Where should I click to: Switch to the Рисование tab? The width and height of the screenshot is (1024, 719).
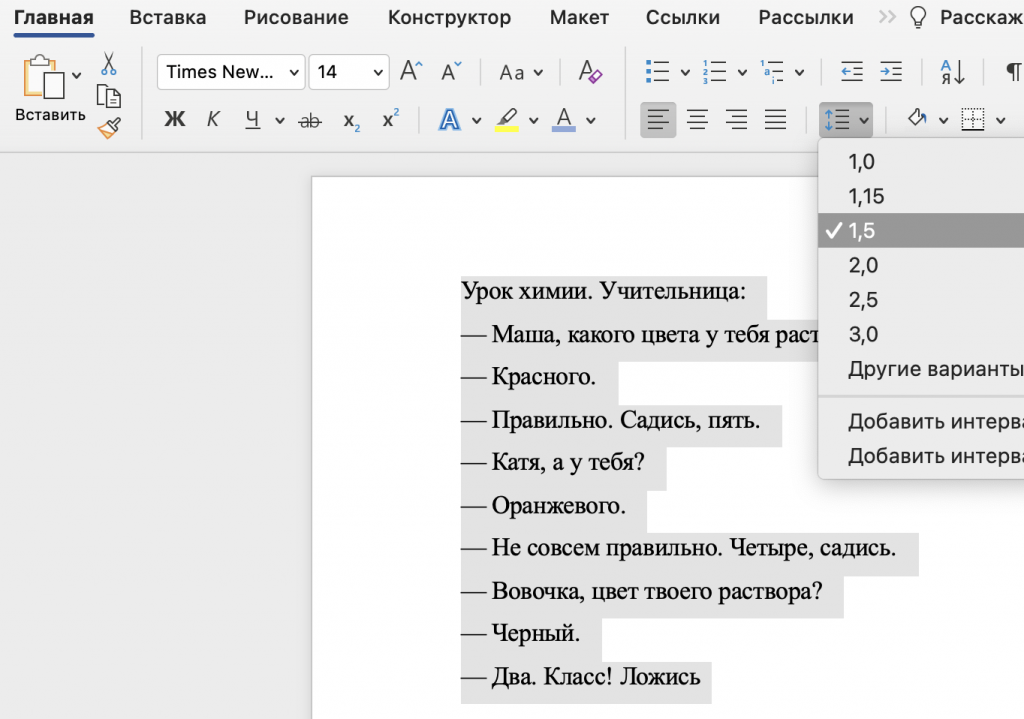point(296,18)
